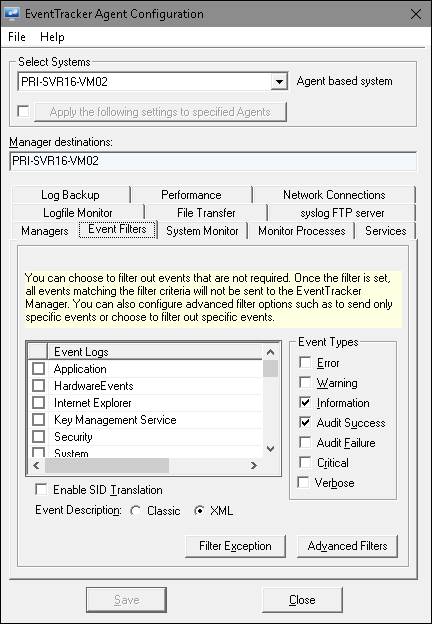Screen dimensions: 432x624
Task: Switch to the Log Backup tab
Action: 70,195
